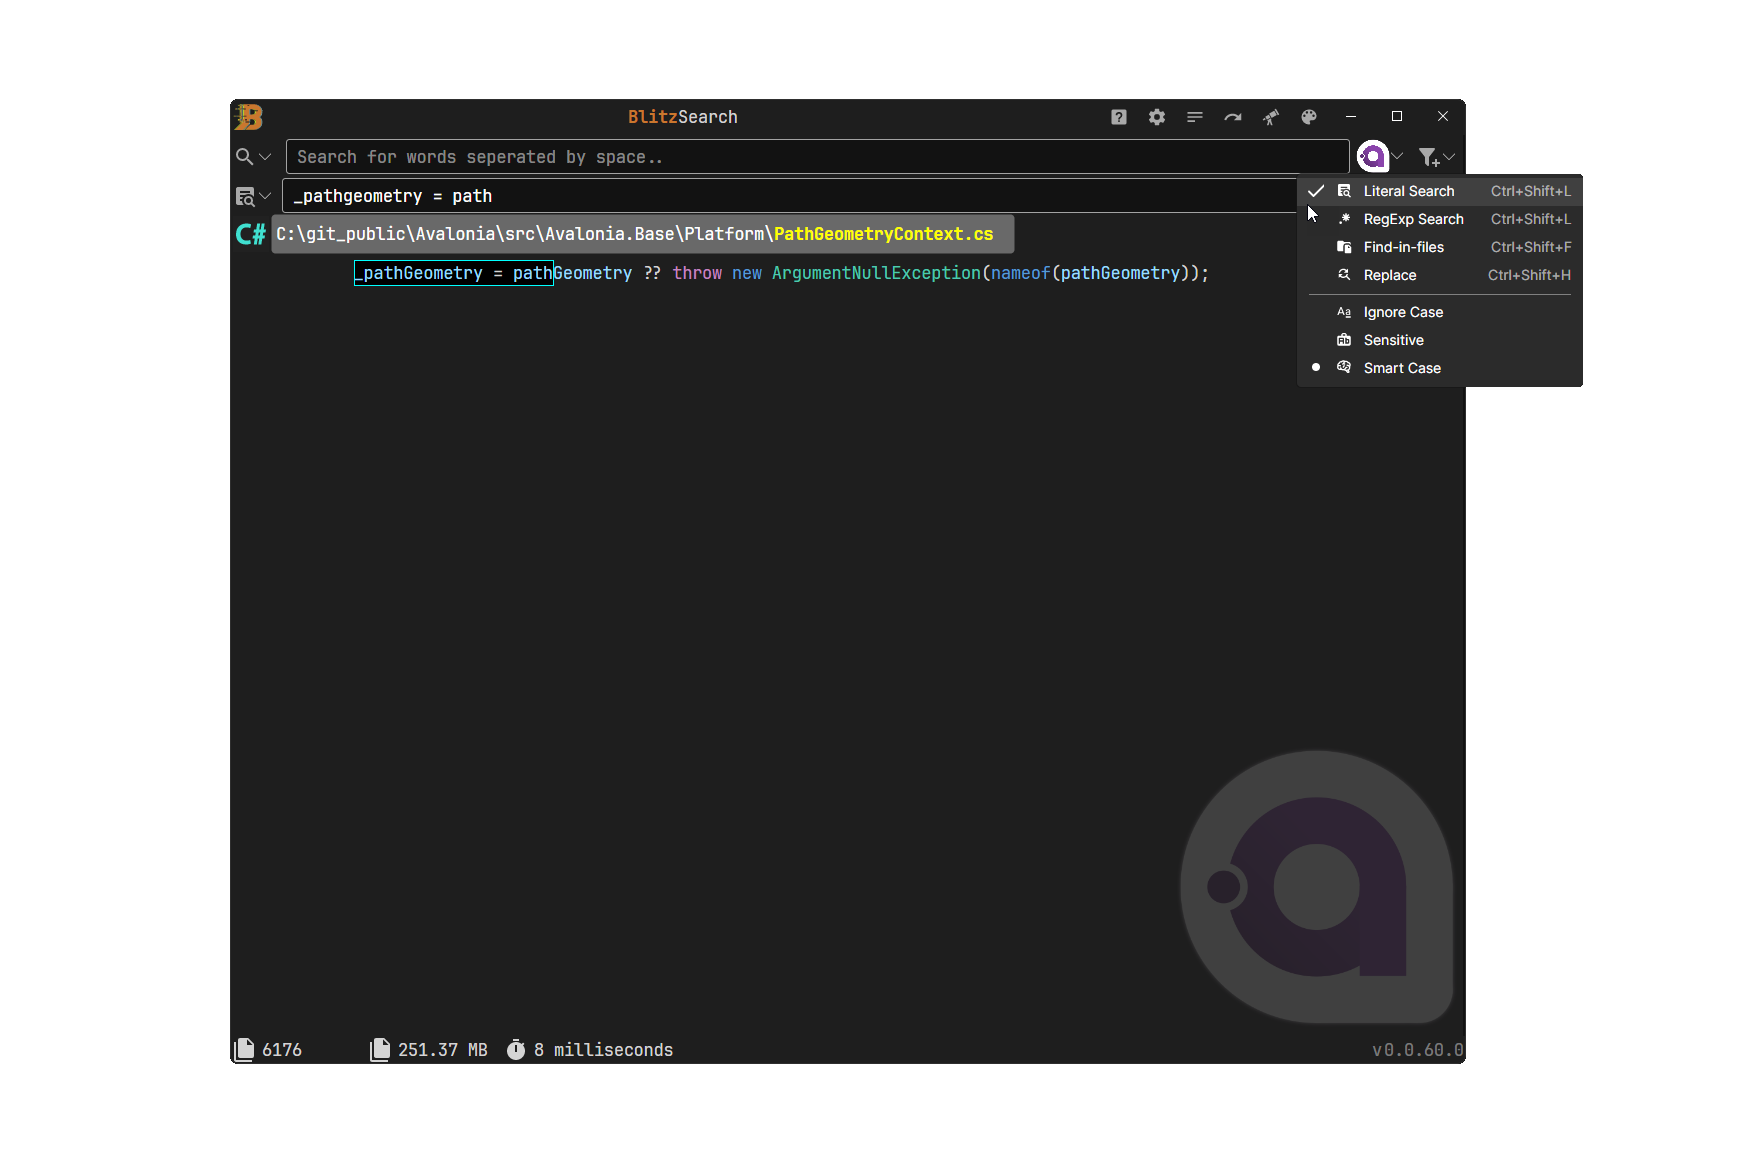
Task: Choose RegExp Search from the menu
Action: coord(1440,219)
